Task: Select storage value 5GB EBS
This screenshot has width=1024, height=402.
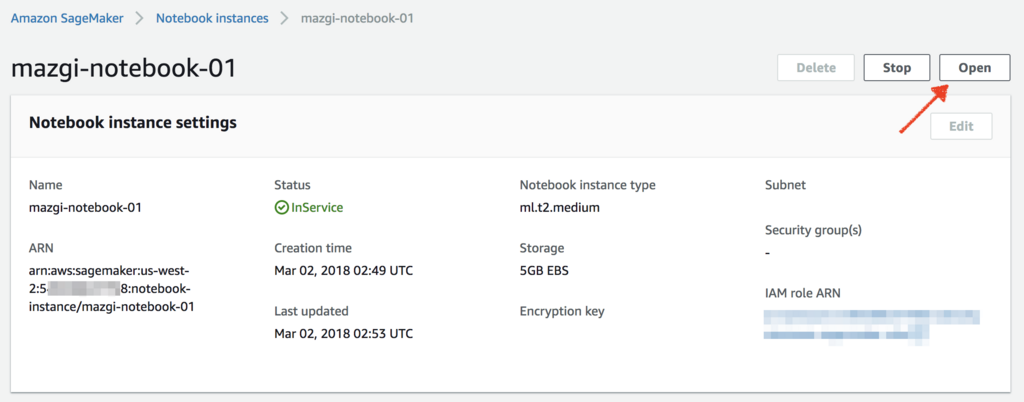Action: tap(544, 270)
